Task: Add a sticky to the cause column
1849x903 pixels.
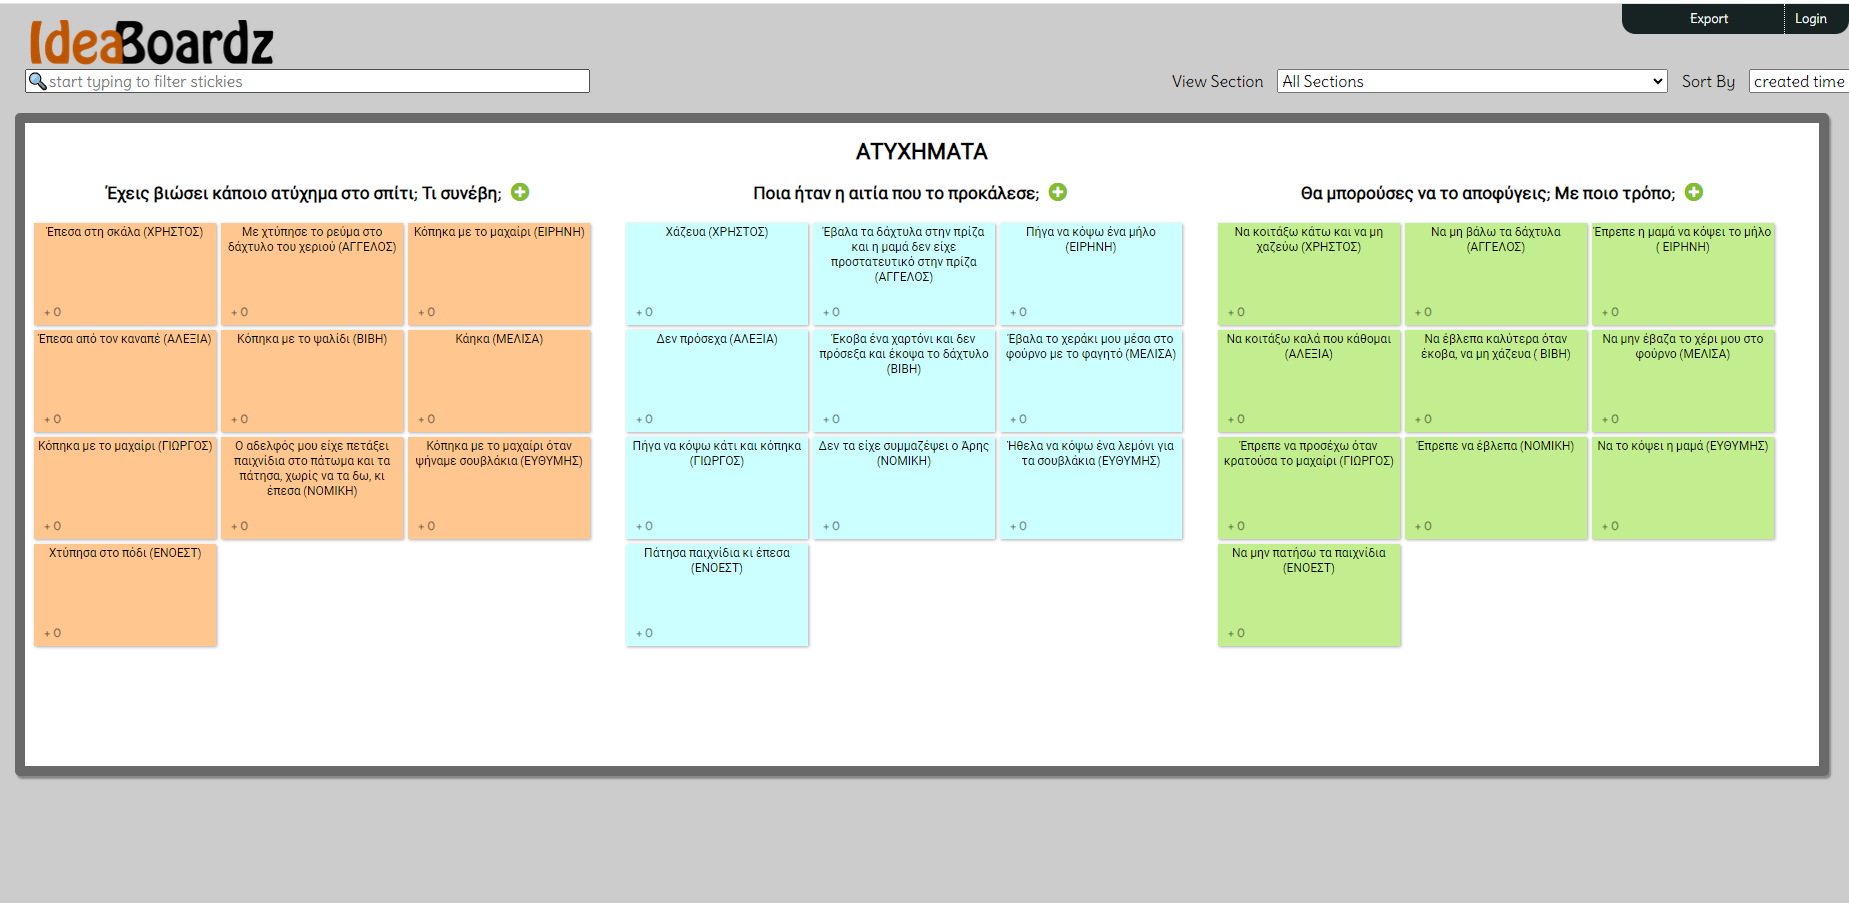Action: pos(1058,192)
